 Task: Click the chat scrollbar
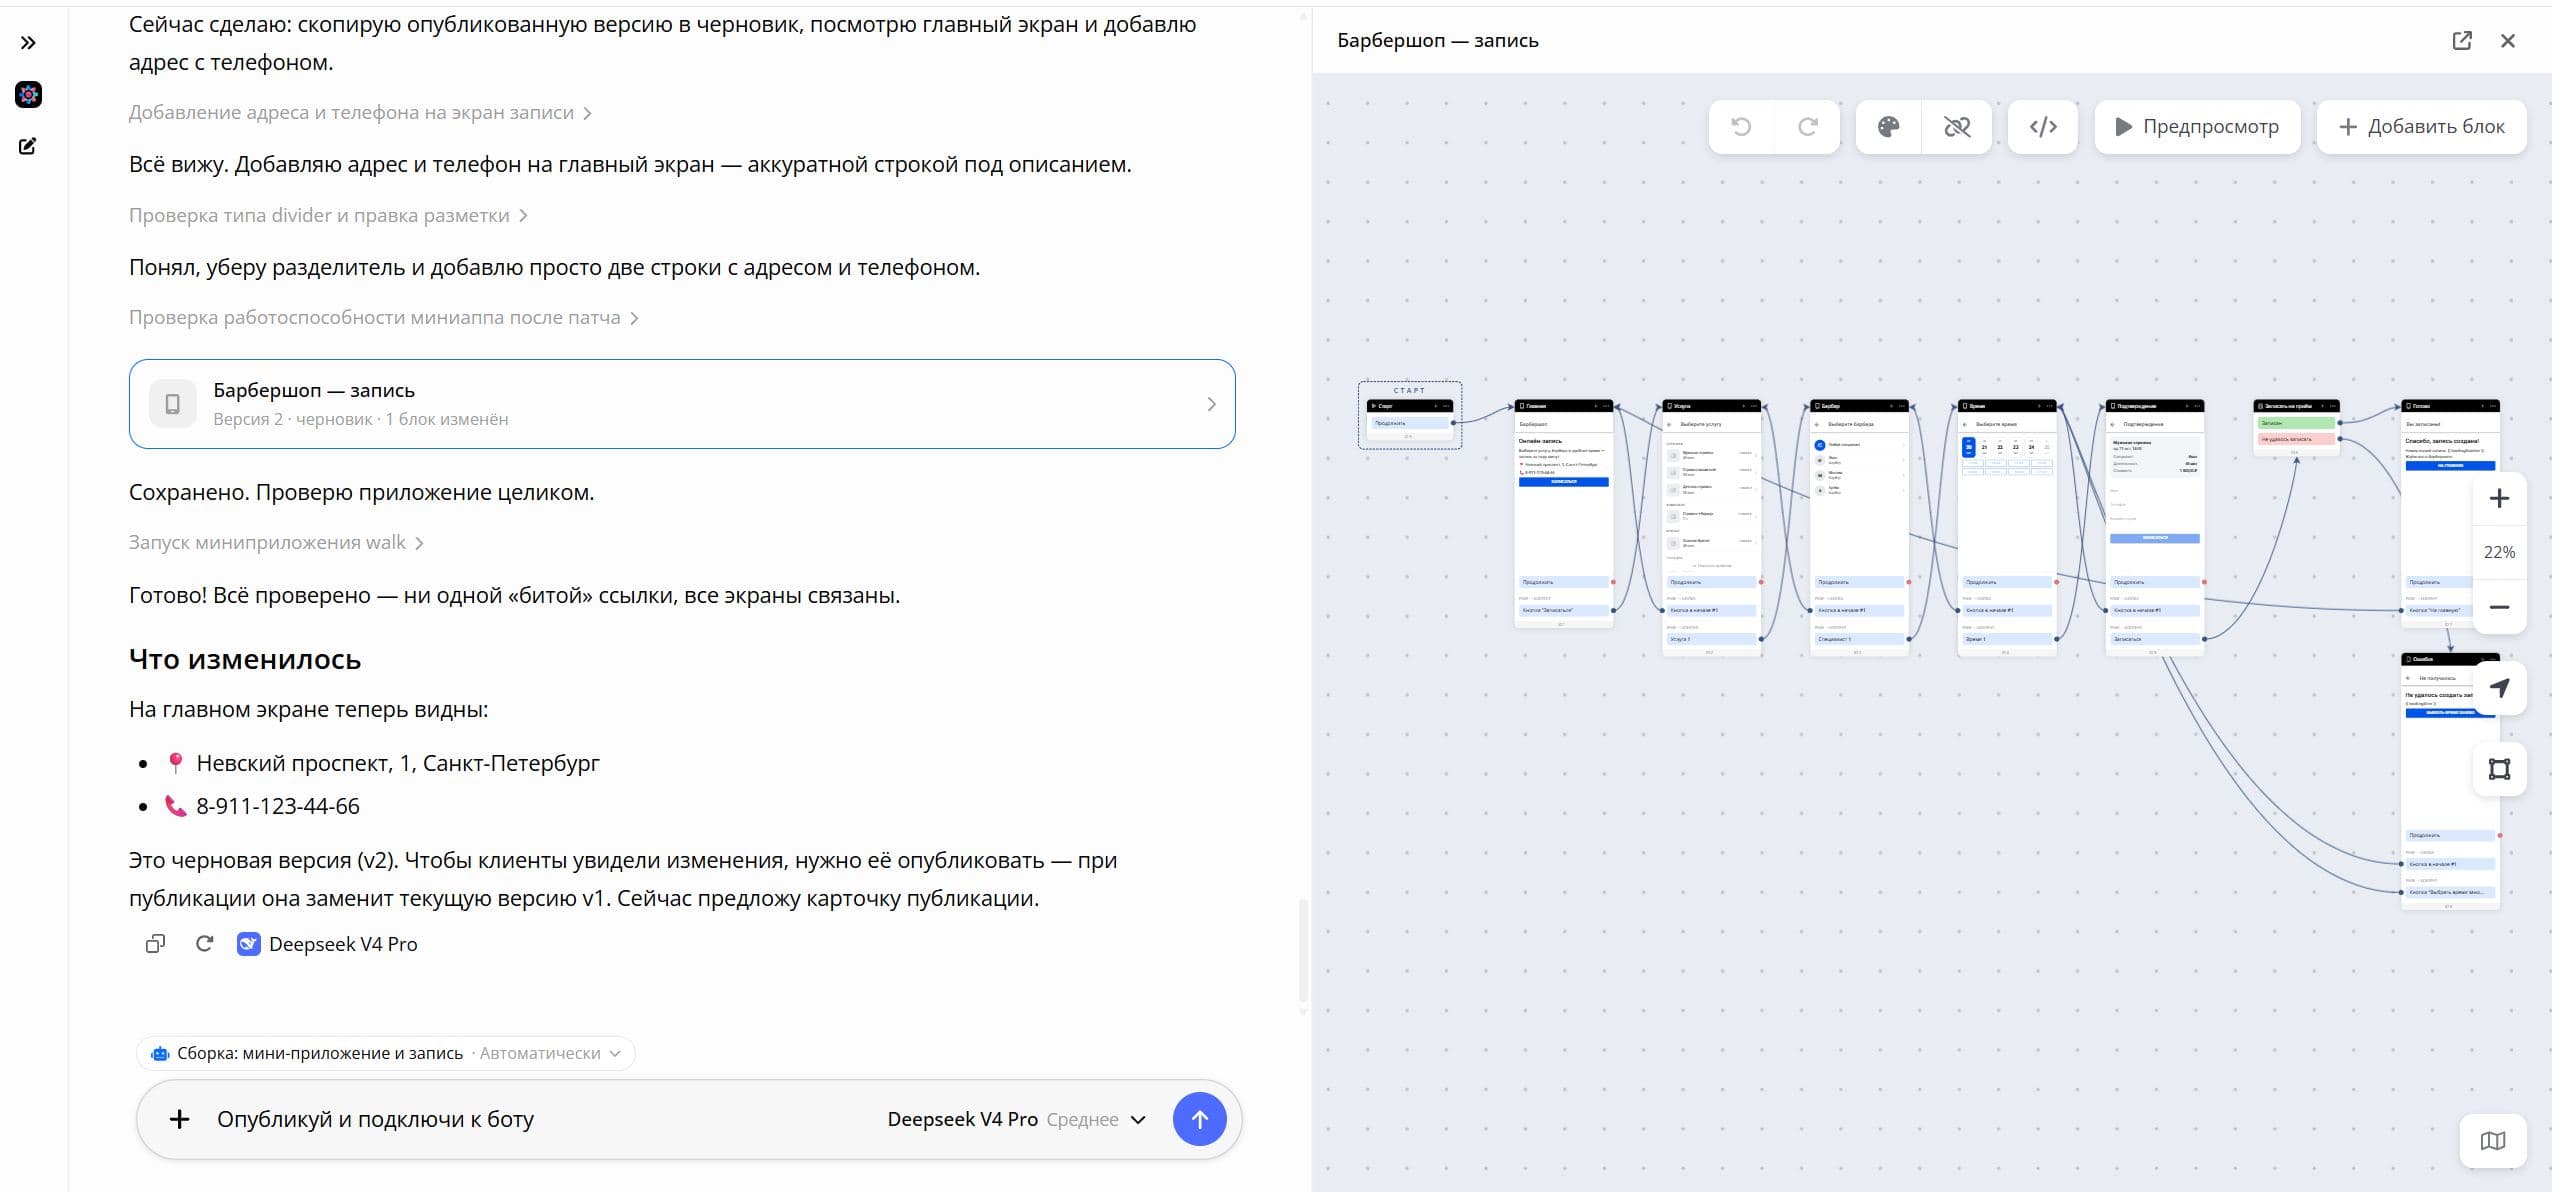[1303, 950]
